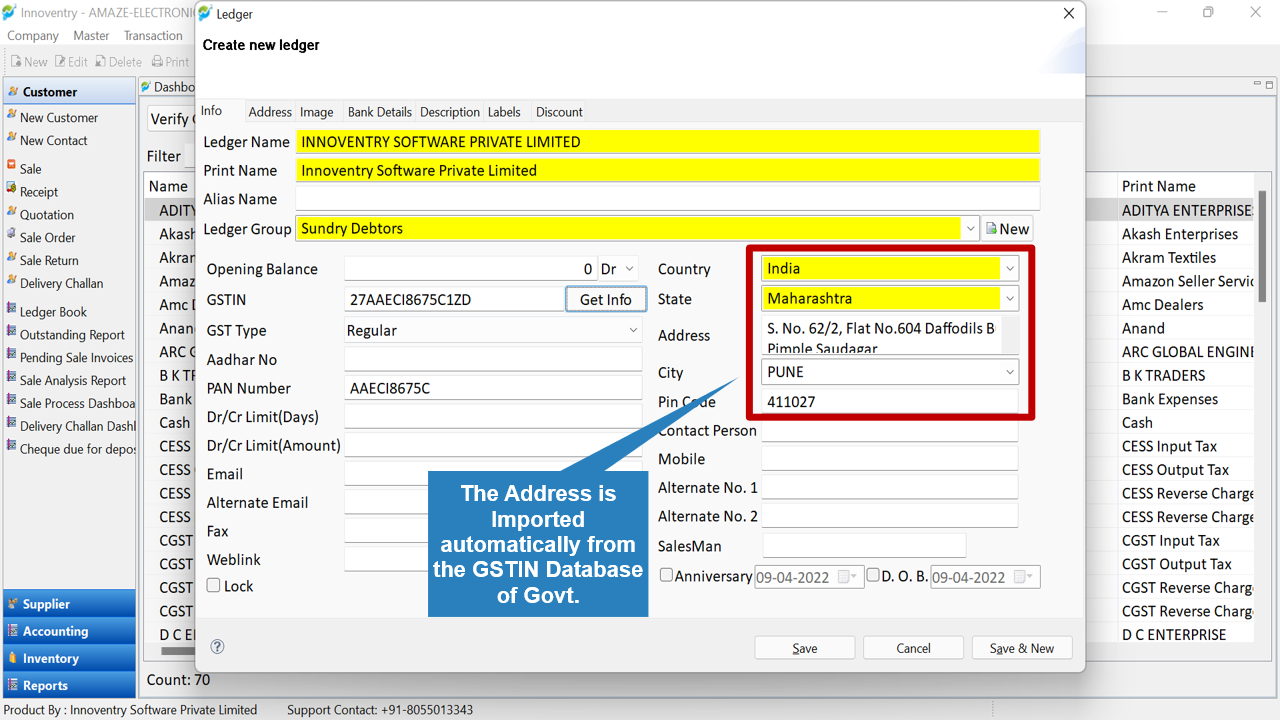Image resolution: width=1280 pixels, height=720 pixels.
Task: Open the State dropdown list
Action: coord(1010,298)
